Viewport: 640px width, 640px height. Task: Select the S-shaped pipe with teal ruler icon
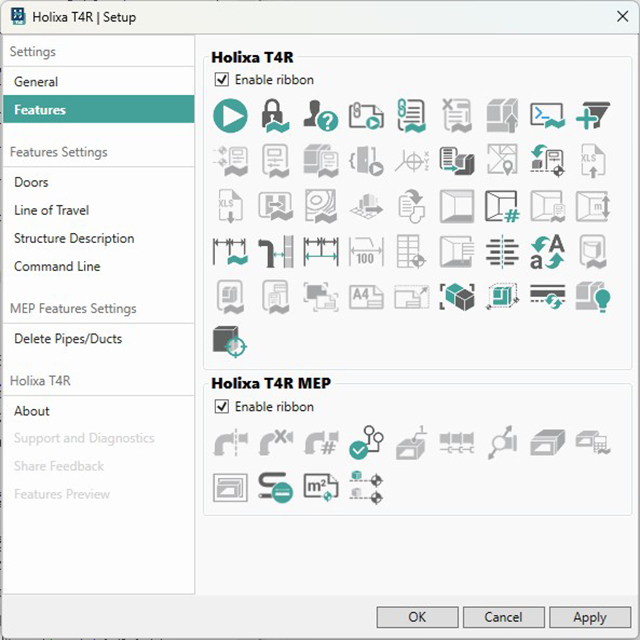pyautogui.click(x=275, y=488)
